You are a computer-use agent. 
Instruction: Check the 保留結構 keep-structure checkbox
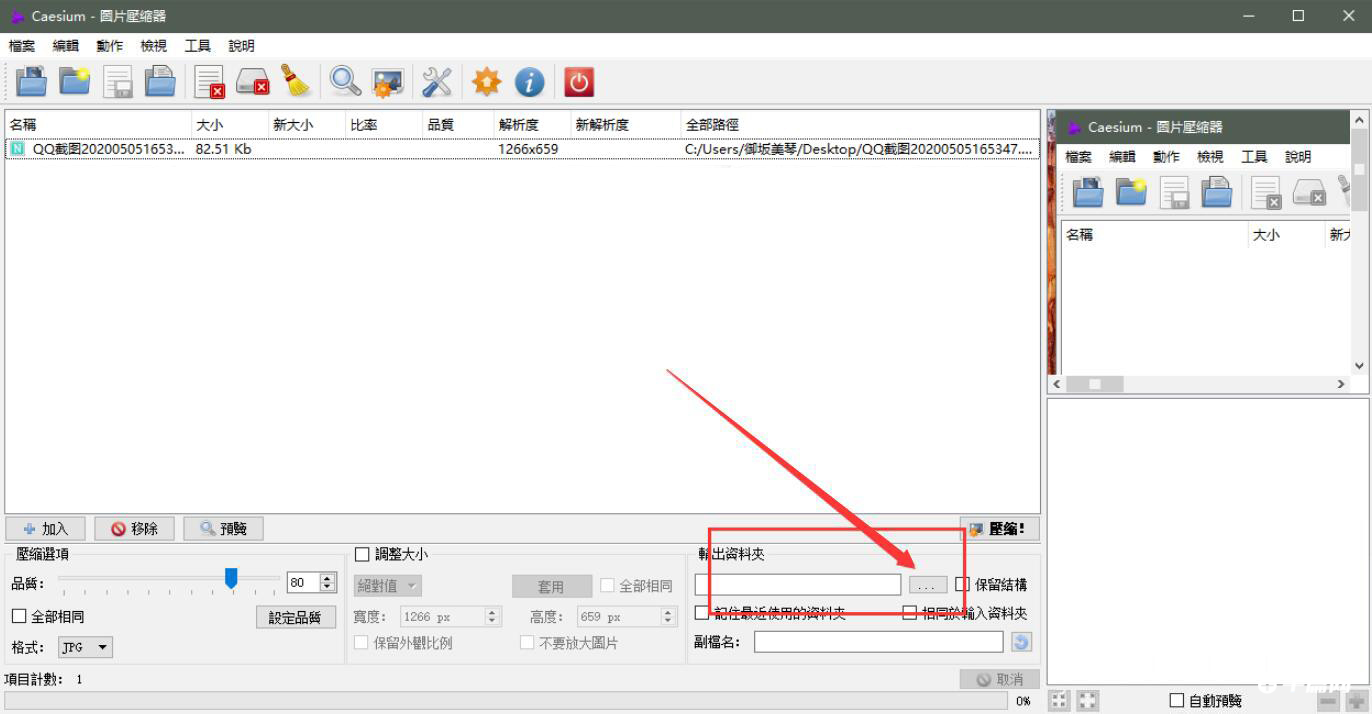[961, 585]
